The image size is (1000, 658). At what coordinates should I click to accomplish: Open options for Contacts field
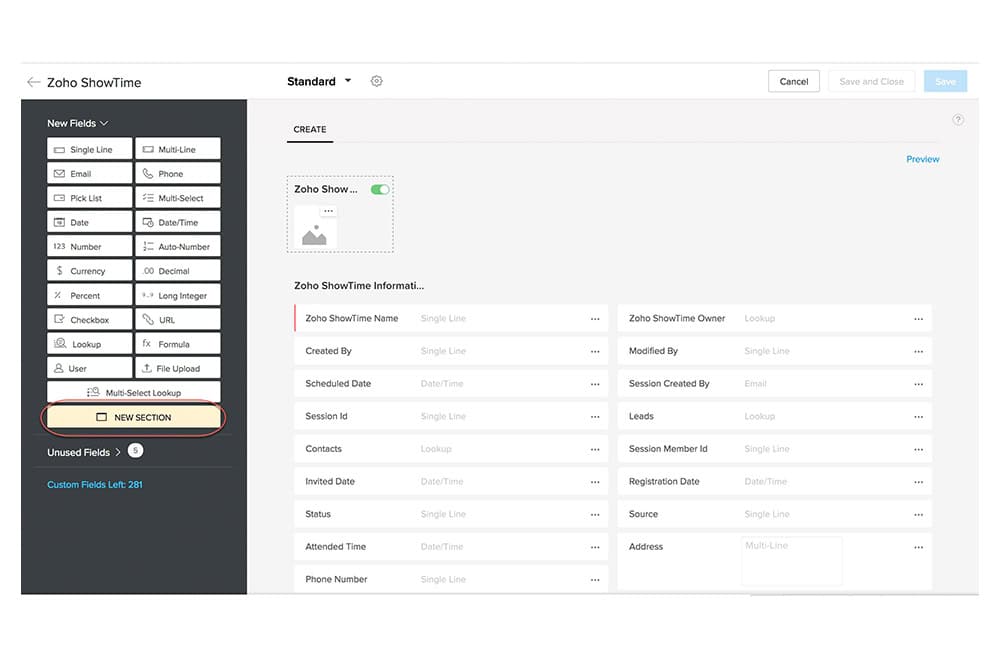pyautogui.click(x=595, y=449)
